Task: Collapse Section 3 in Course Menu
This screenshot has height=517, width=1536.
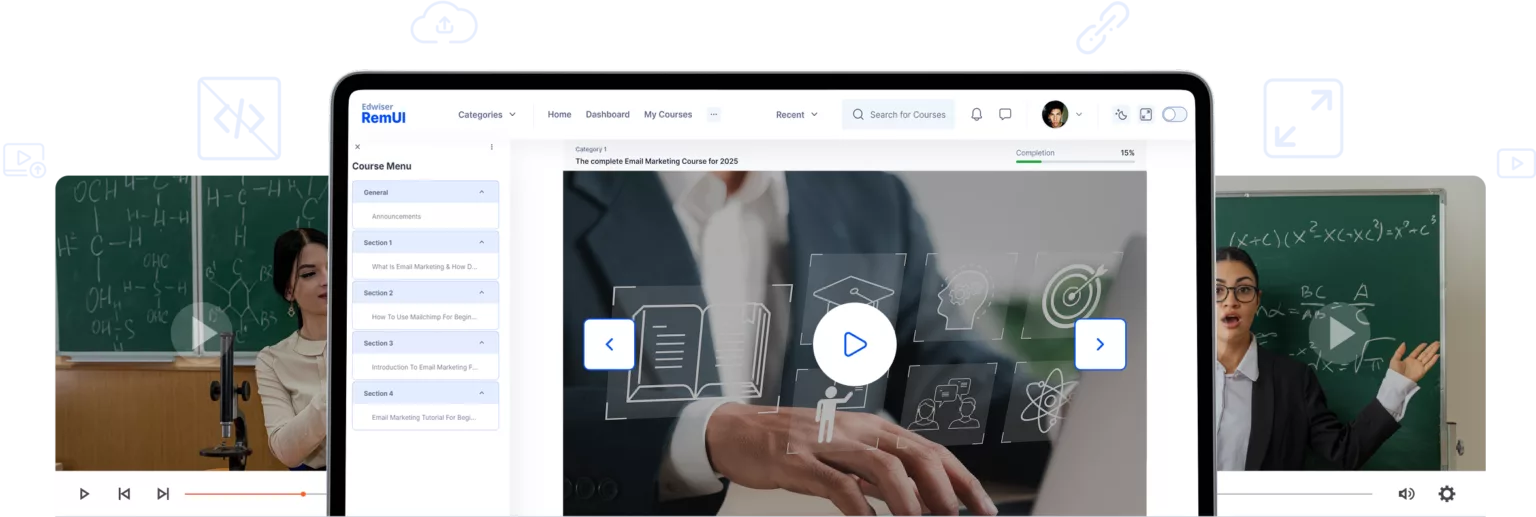Action: pos(481,343)
